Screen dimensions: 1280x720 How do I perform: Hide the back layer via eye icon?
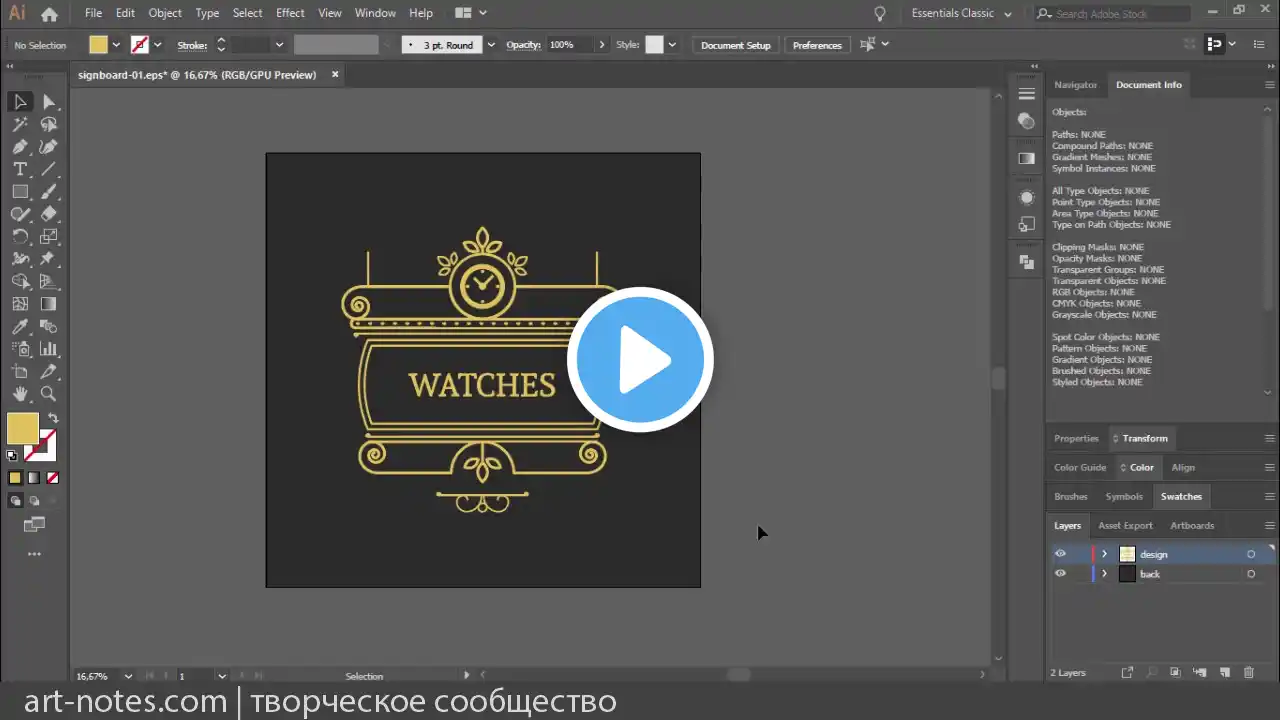point(1060,574)
